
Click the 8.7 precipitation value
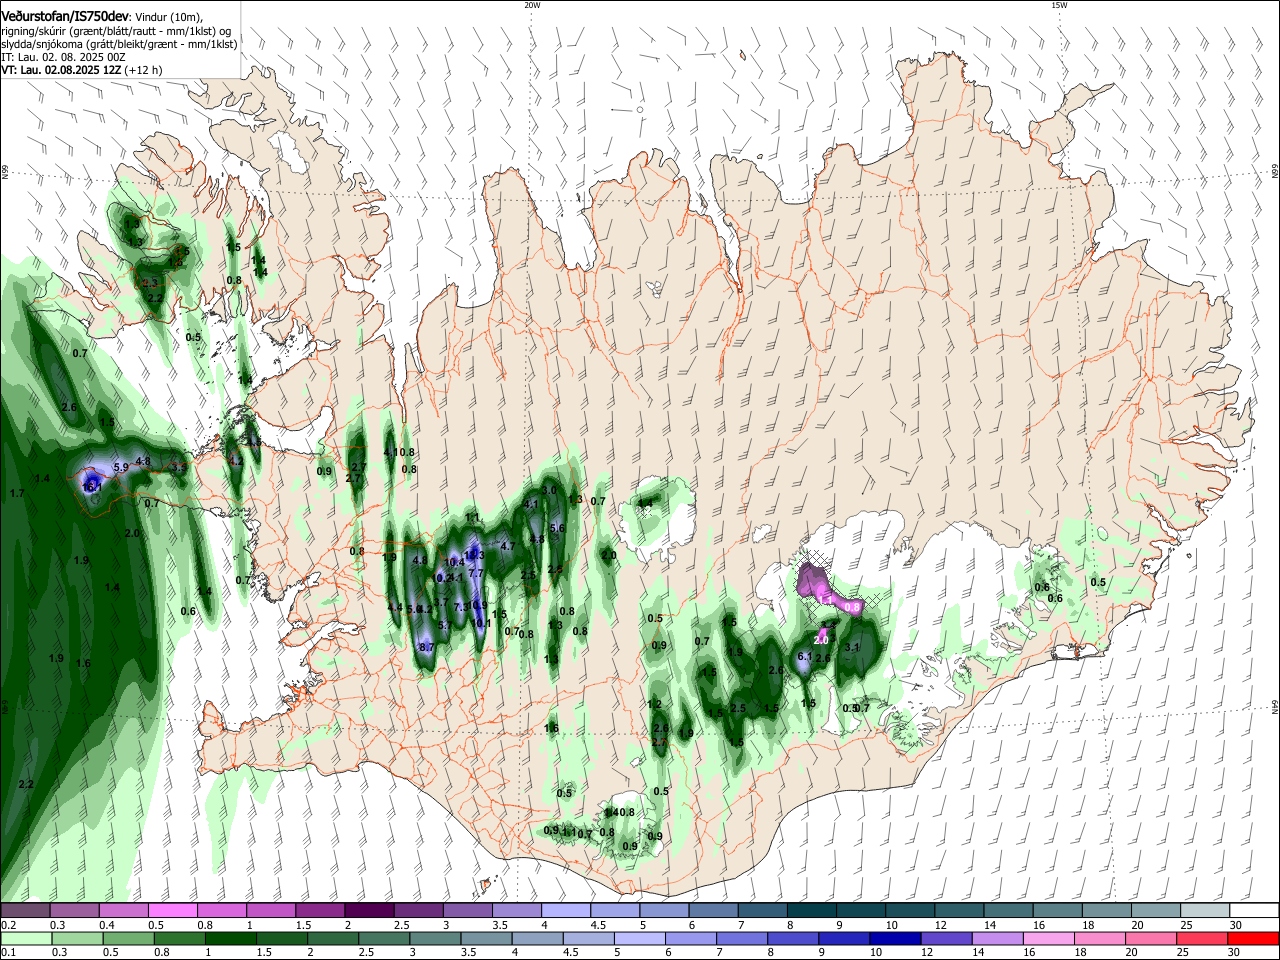[426, 647]
